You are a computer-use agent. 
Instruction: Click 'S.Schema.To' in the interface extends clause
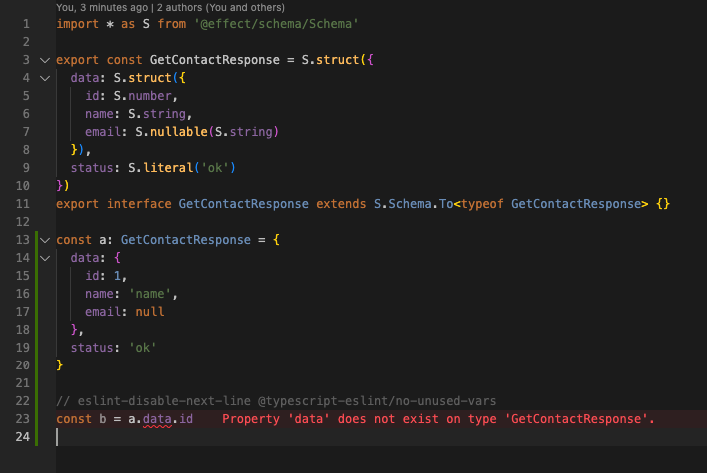click(x=413, y=204)
